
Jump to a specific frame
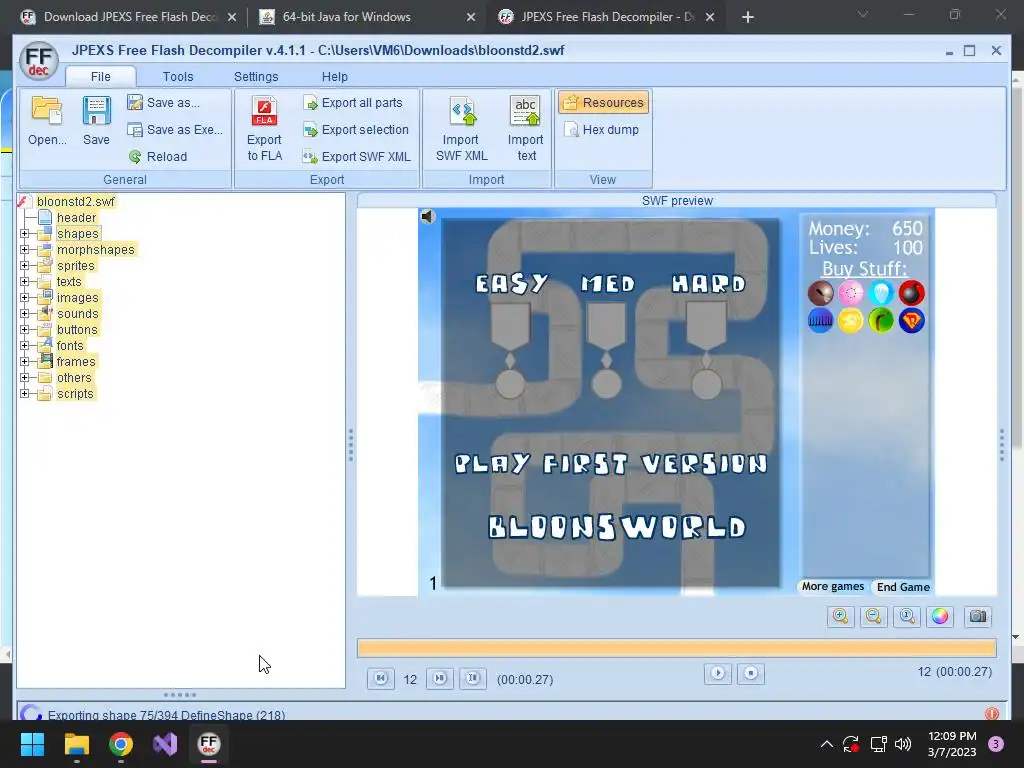(x=473, y=679)
